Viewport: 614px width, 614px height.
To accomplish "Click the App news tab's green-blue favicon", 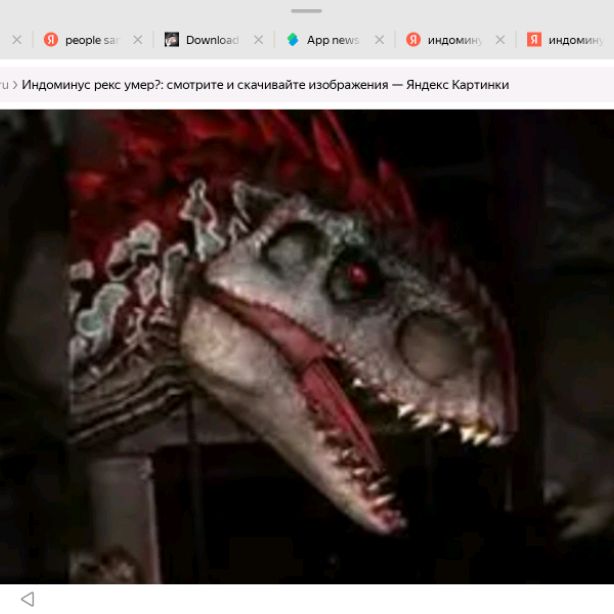I will point(293,40).
